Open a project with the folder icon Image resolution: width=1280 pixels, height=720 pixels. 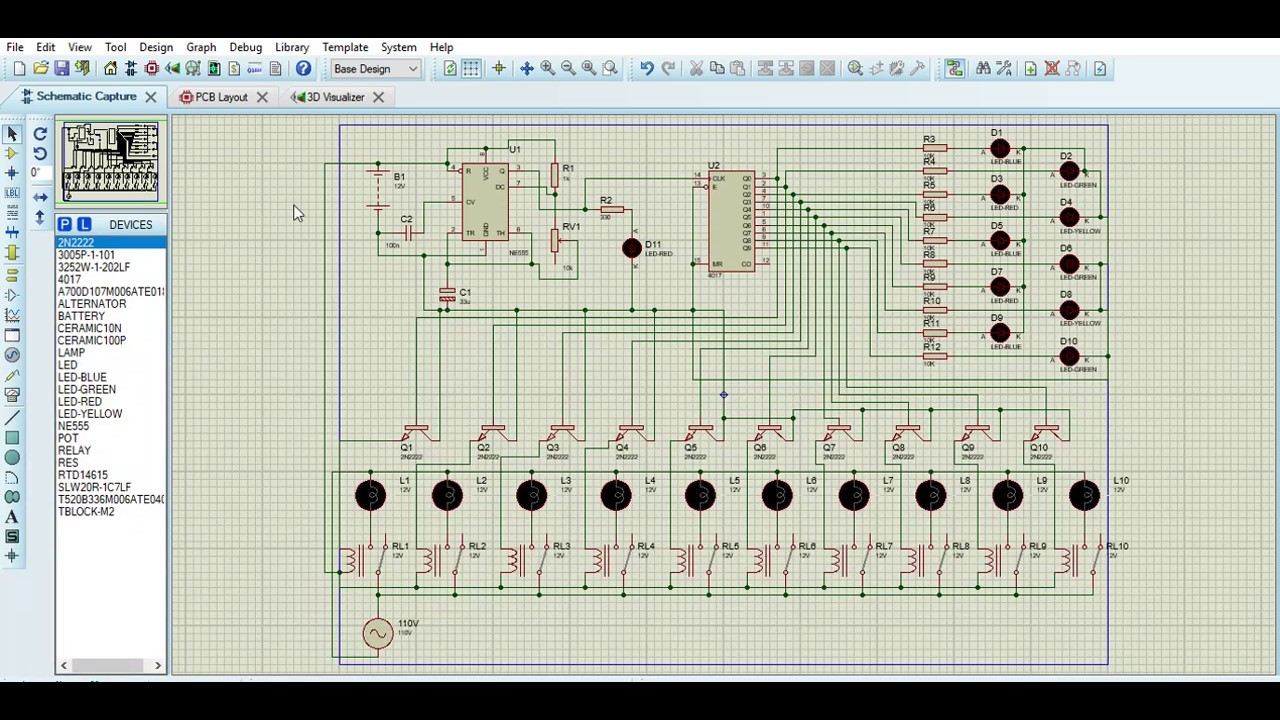pos(41,68)
